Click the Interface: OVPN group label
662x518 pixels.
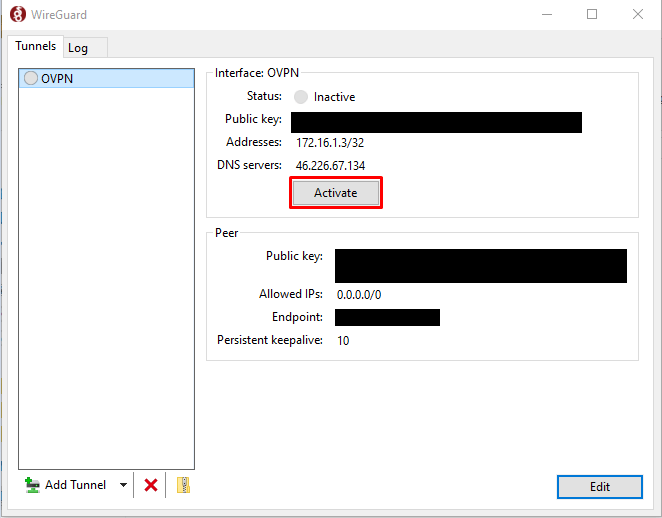[x=257, y=73]
